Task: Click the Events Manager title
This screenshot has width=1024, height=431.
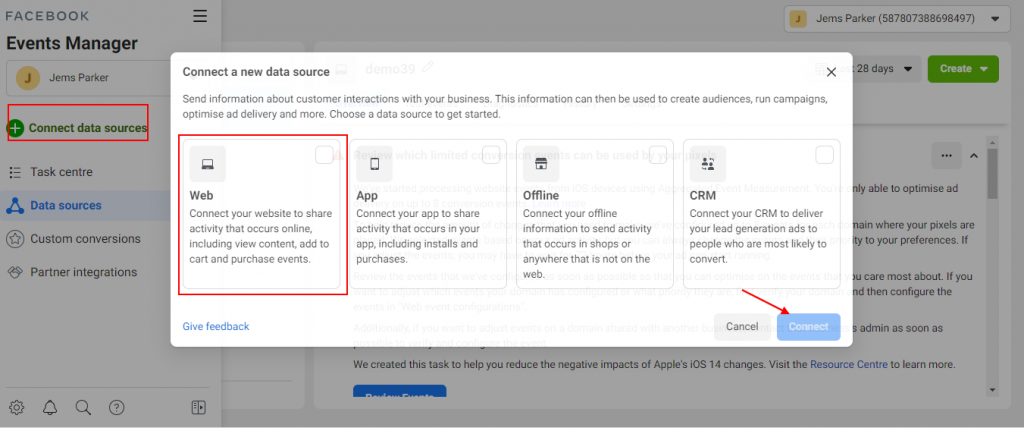Action: click(x=72, y=44)
